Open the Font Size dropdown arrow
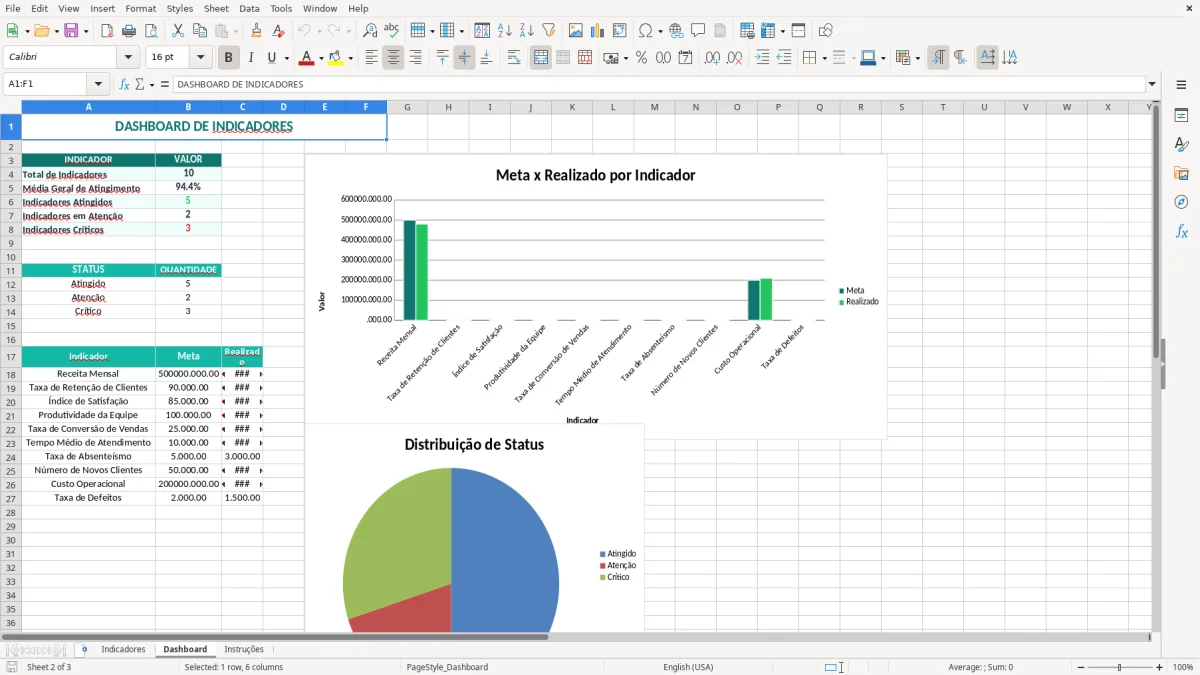Viewport: 1200px width, 675px height. 201,58
